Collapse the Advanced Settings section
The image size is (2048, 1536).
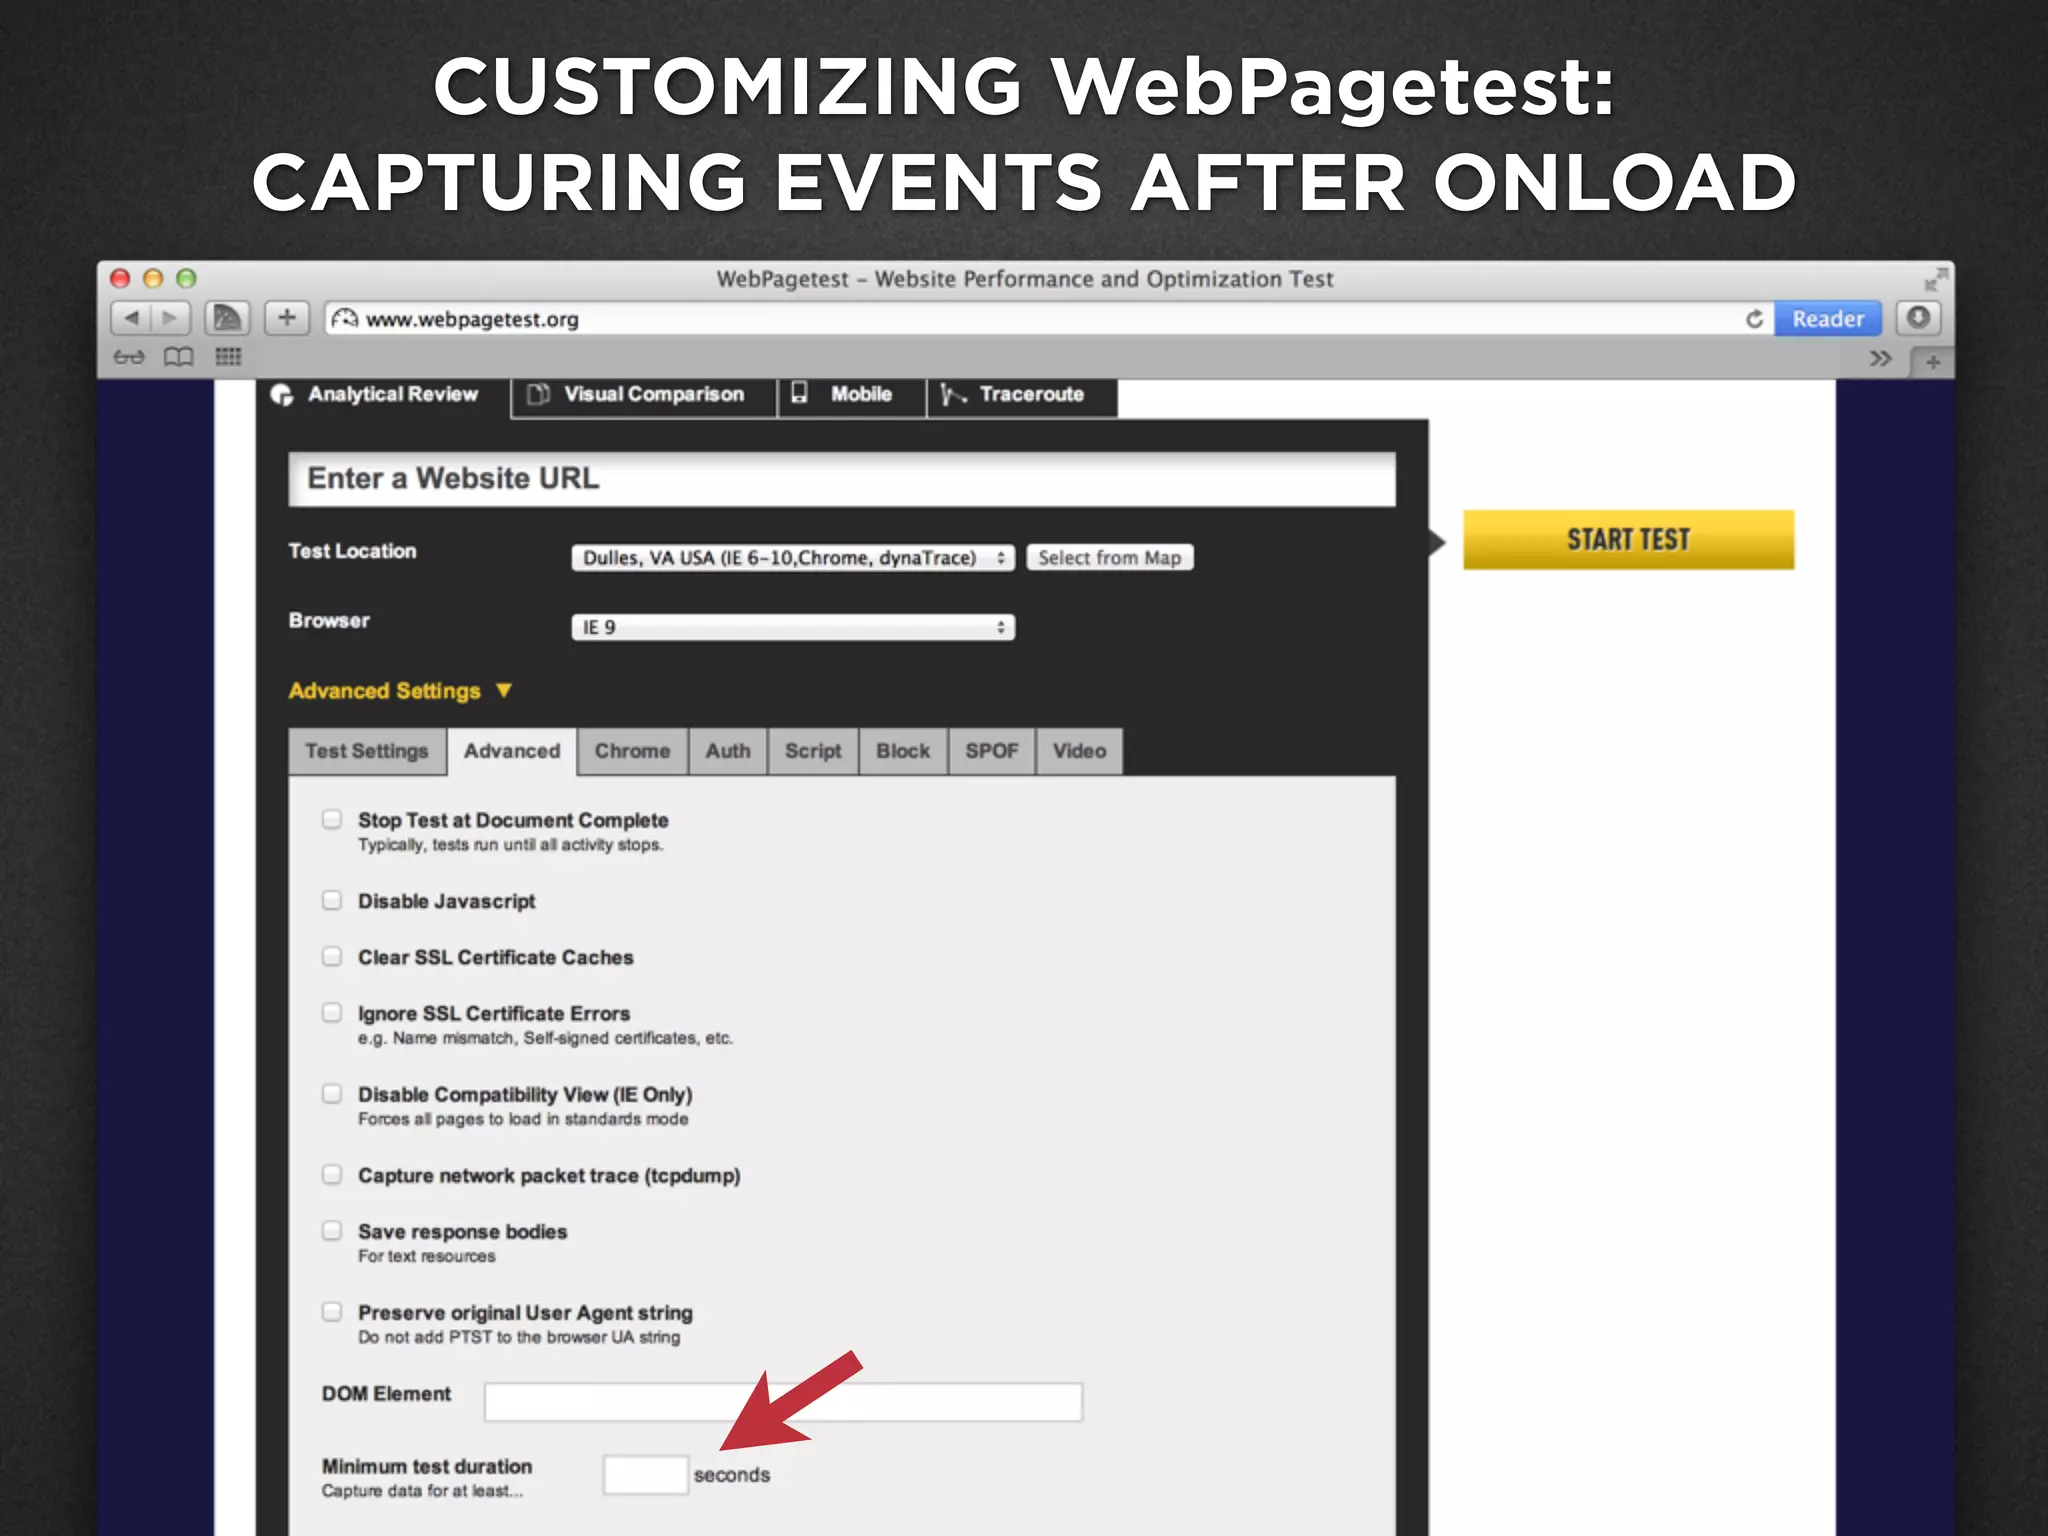[x=400, y=691]
